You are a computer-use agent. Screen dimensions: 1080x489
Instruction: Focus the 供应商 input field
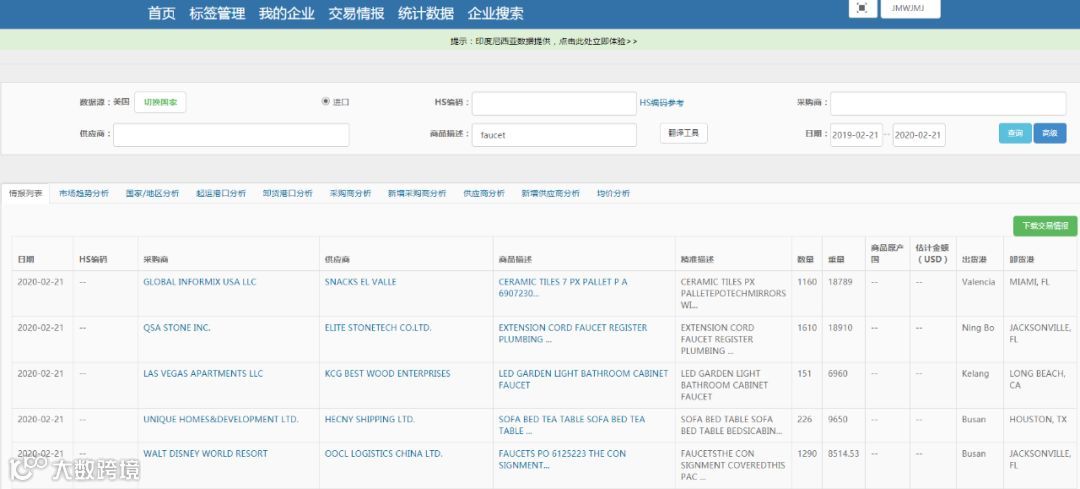point(231,135)
